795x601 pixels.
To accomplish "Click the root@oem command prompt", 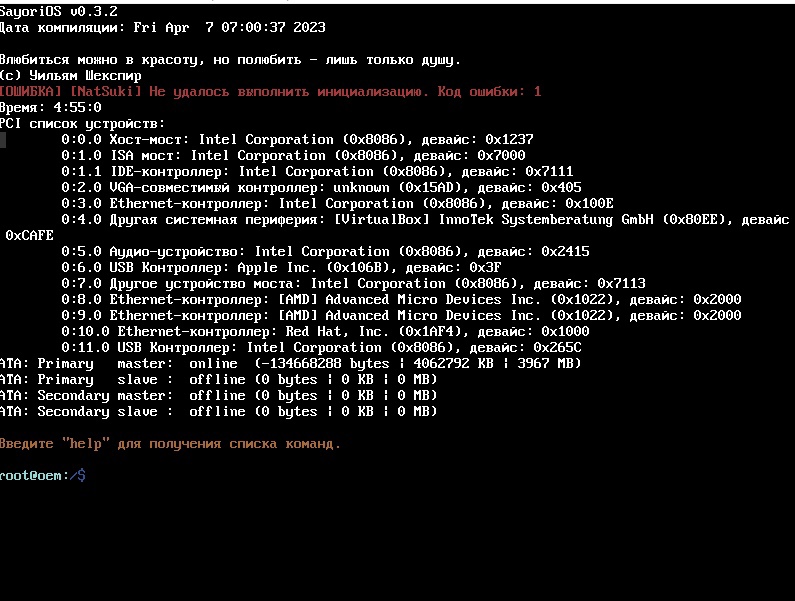I will tap(42, 475).
